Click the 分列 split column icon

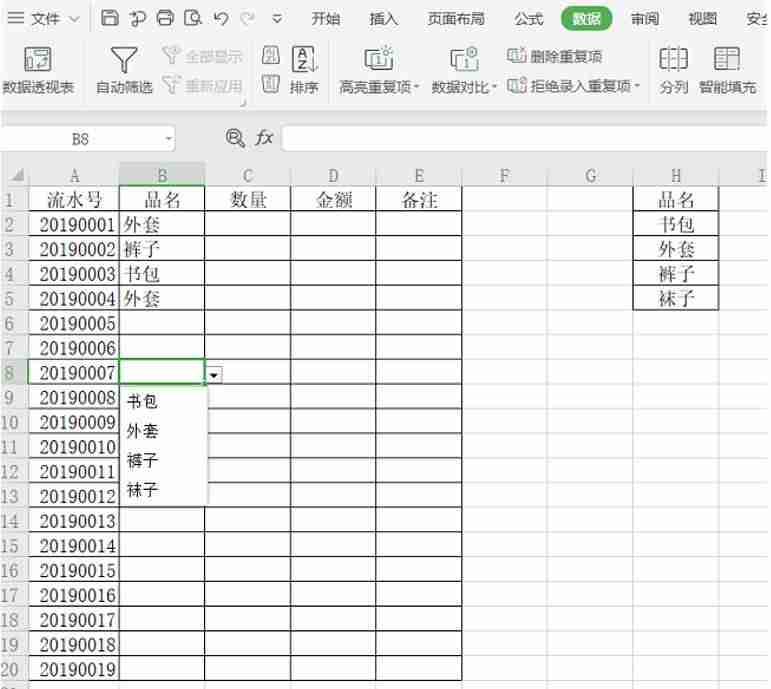673,70
